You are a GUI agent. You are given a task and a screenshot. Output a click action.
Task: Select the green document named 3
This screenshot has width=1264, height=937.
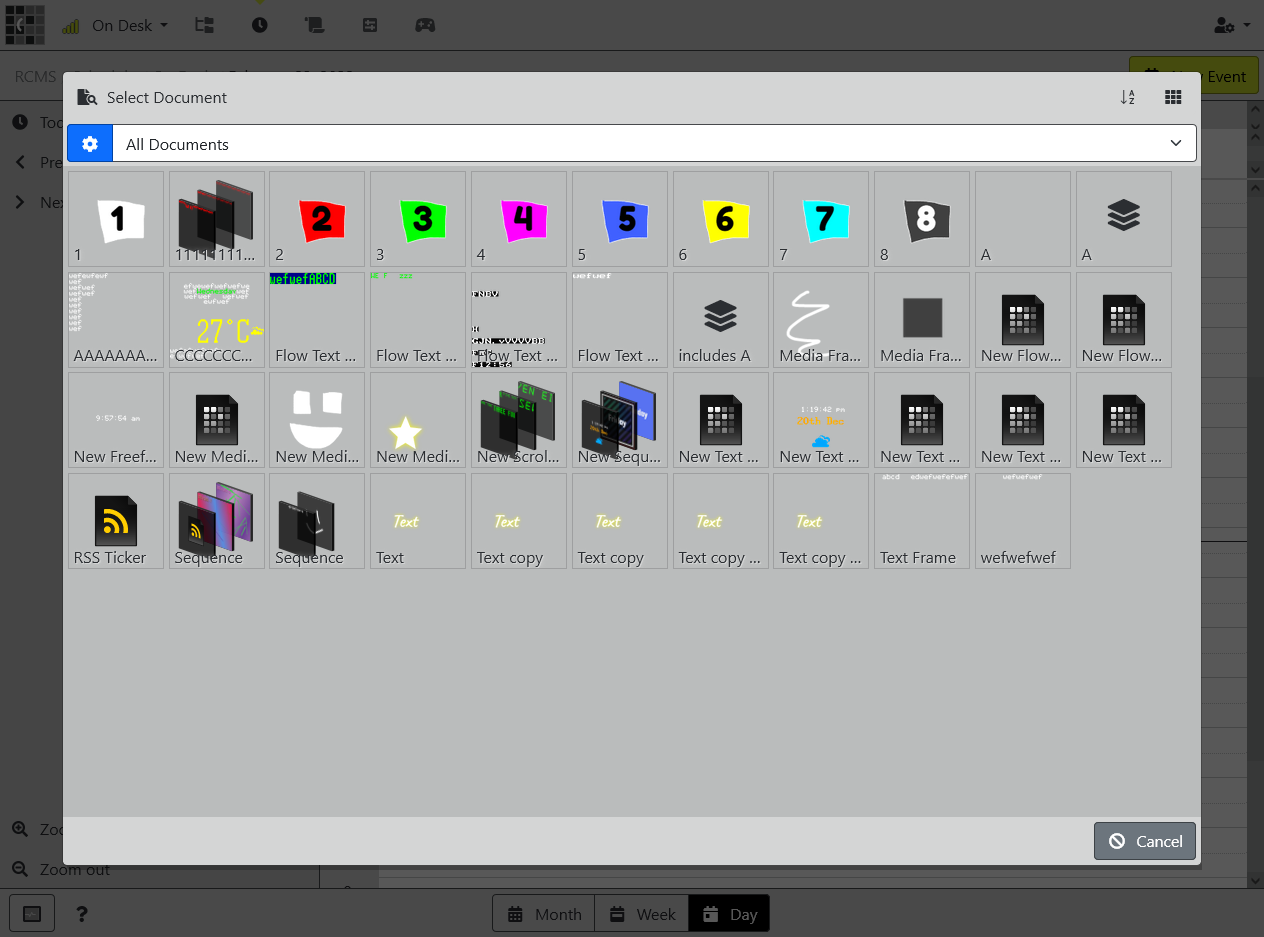pos(418,219)
